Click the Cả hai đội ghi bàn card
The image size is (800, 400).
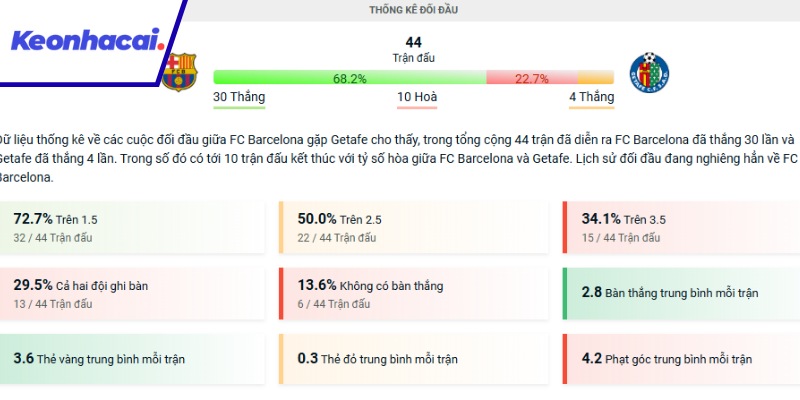coord(130,294)
